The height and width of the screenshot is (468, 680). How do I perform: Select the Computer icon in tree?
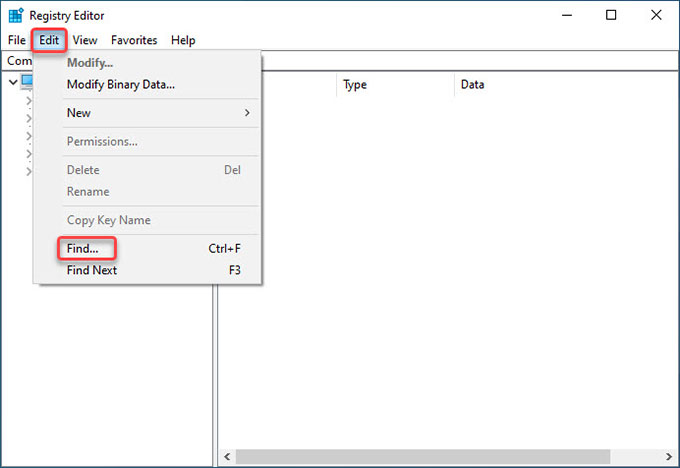(x=27, y=82)
